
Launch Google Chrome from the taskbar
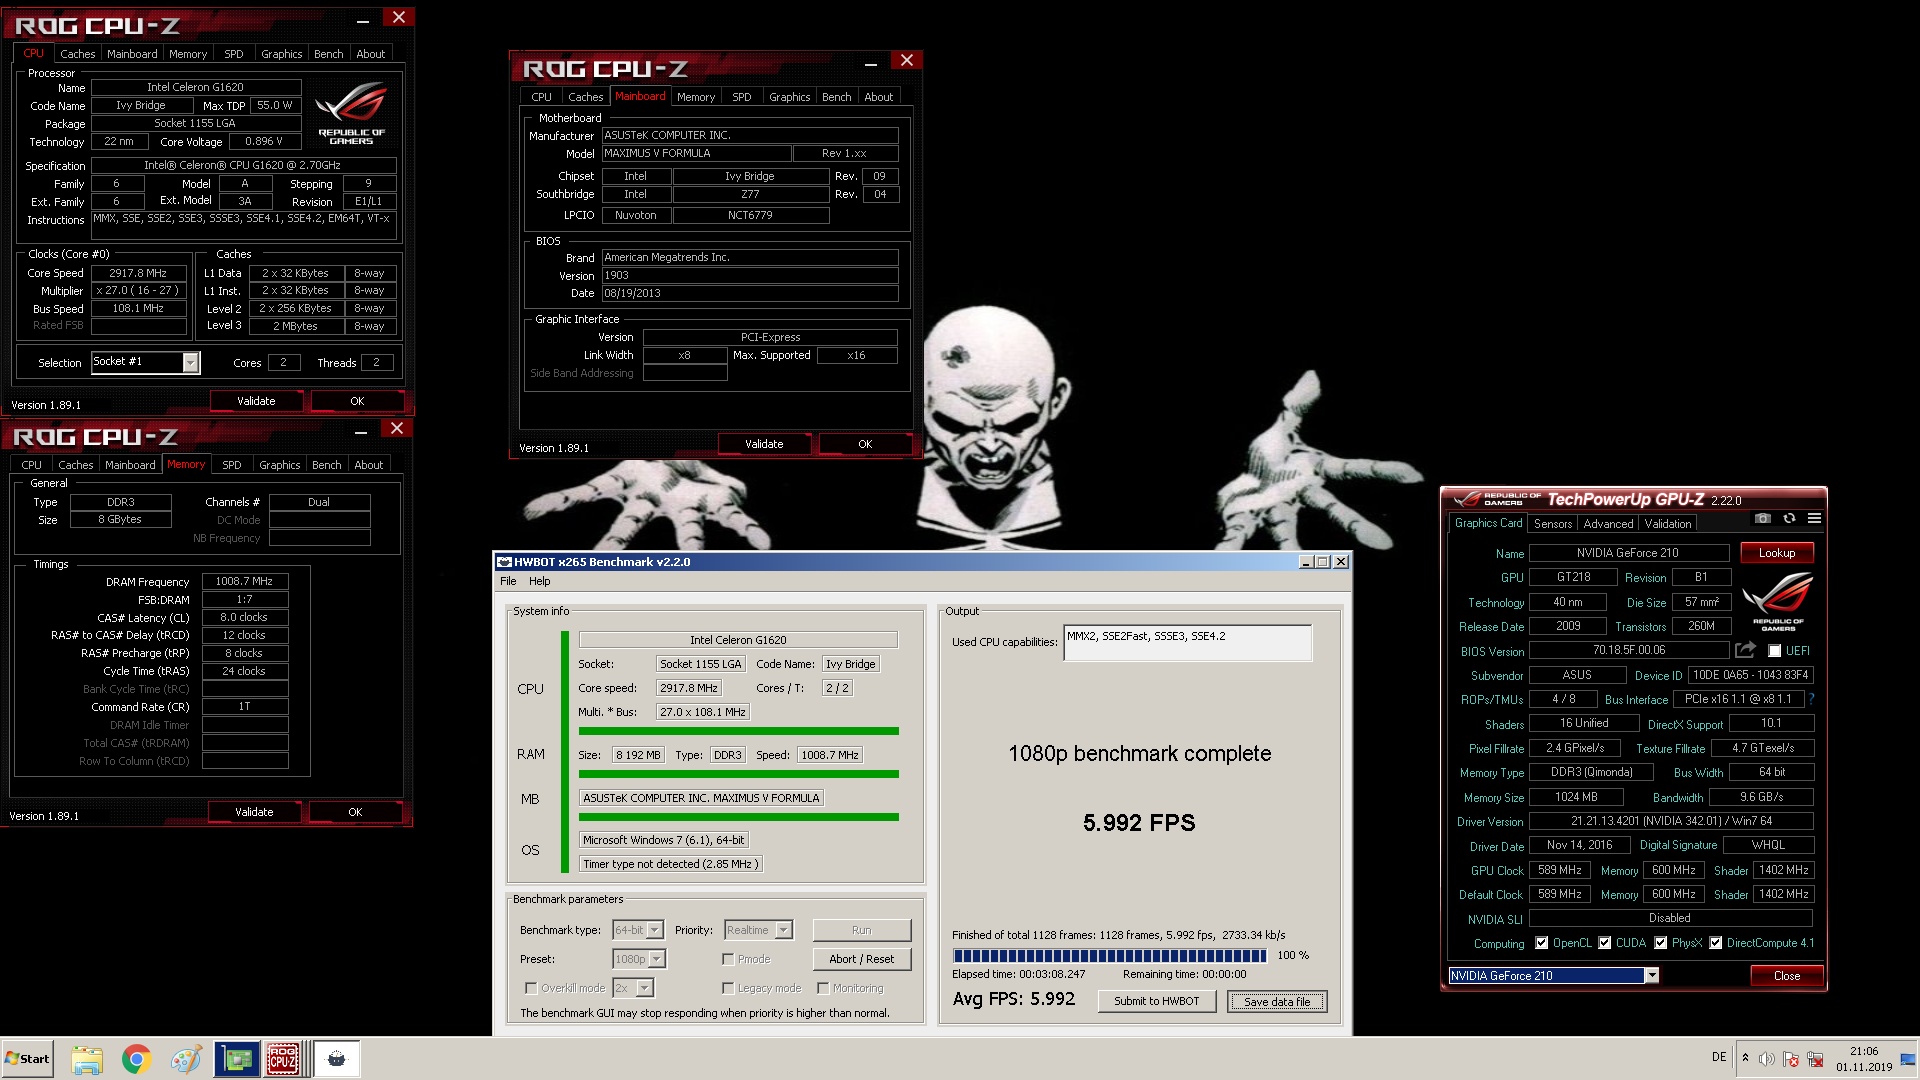click(136, 1059)
